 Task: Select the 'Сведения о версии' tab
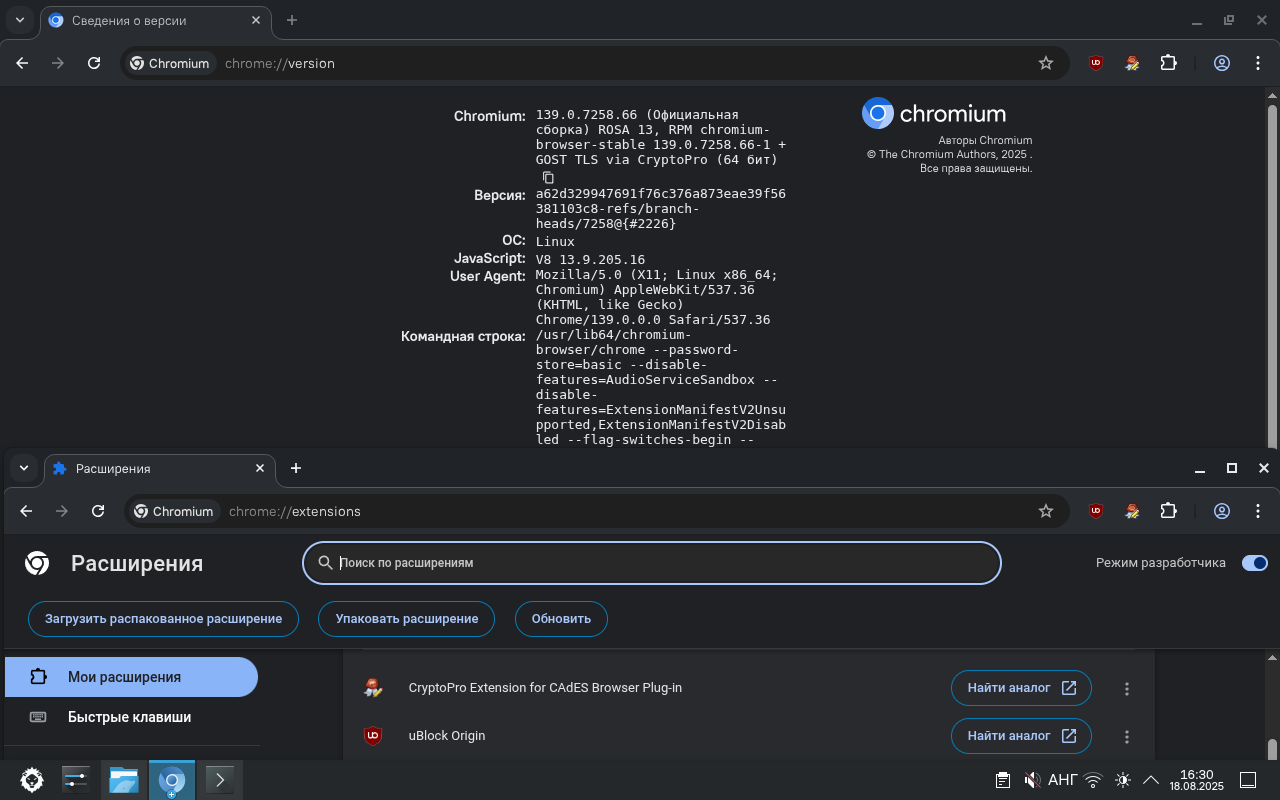click(x=155, y=20)
